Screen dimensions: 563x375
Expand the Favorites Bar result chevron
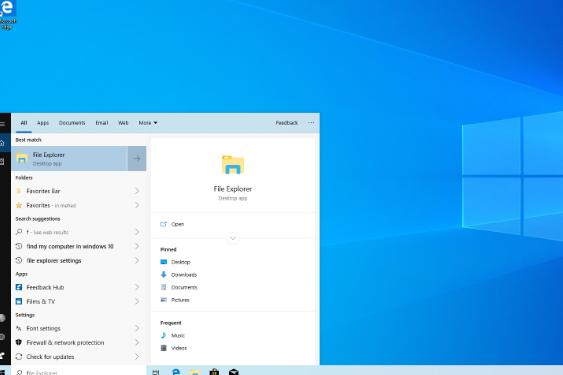137,191
